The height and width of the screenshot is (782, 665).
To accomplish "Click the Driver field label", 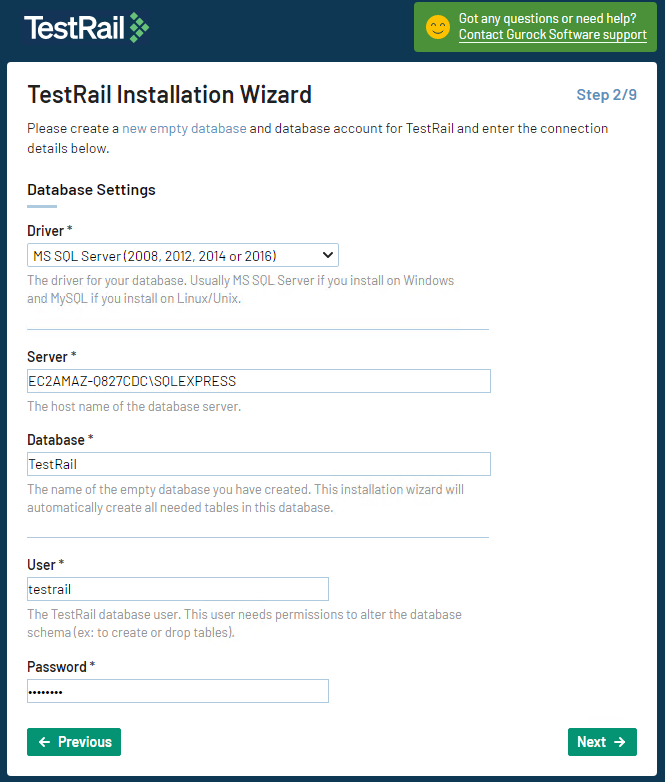I will pos(50,231).
